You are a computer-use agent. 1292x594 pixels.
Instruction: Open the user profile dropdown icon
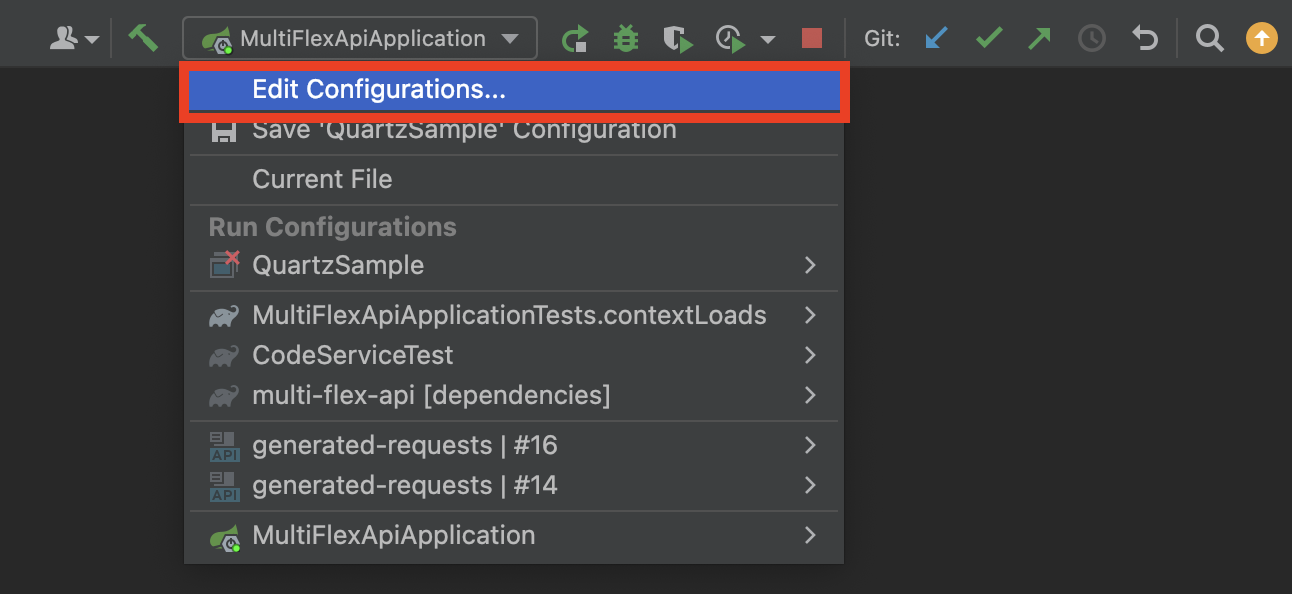76,39
